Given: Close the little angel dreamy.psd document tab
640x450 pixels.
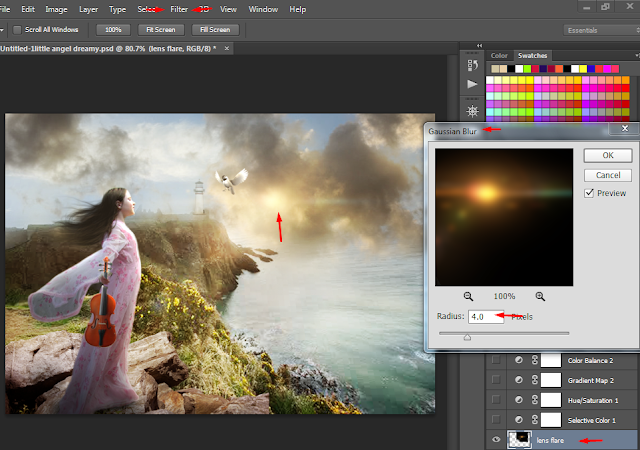Looking at the screenshot, I should 227,49.
